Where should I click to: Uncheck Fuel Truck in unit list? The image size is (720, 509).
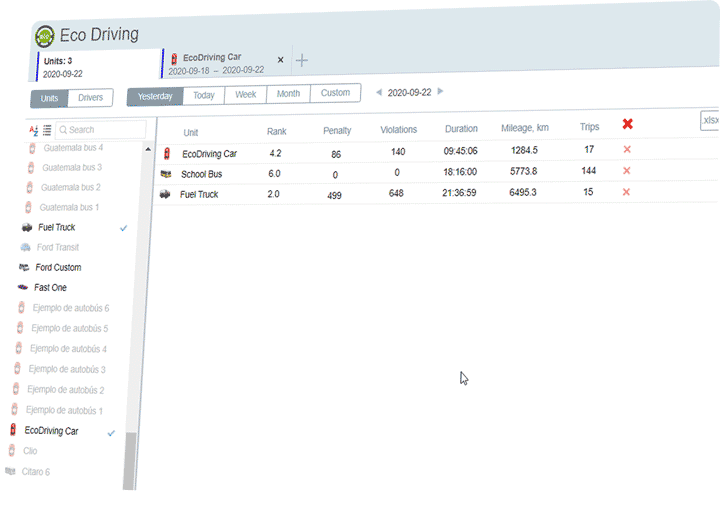click(x=123, y=228)
